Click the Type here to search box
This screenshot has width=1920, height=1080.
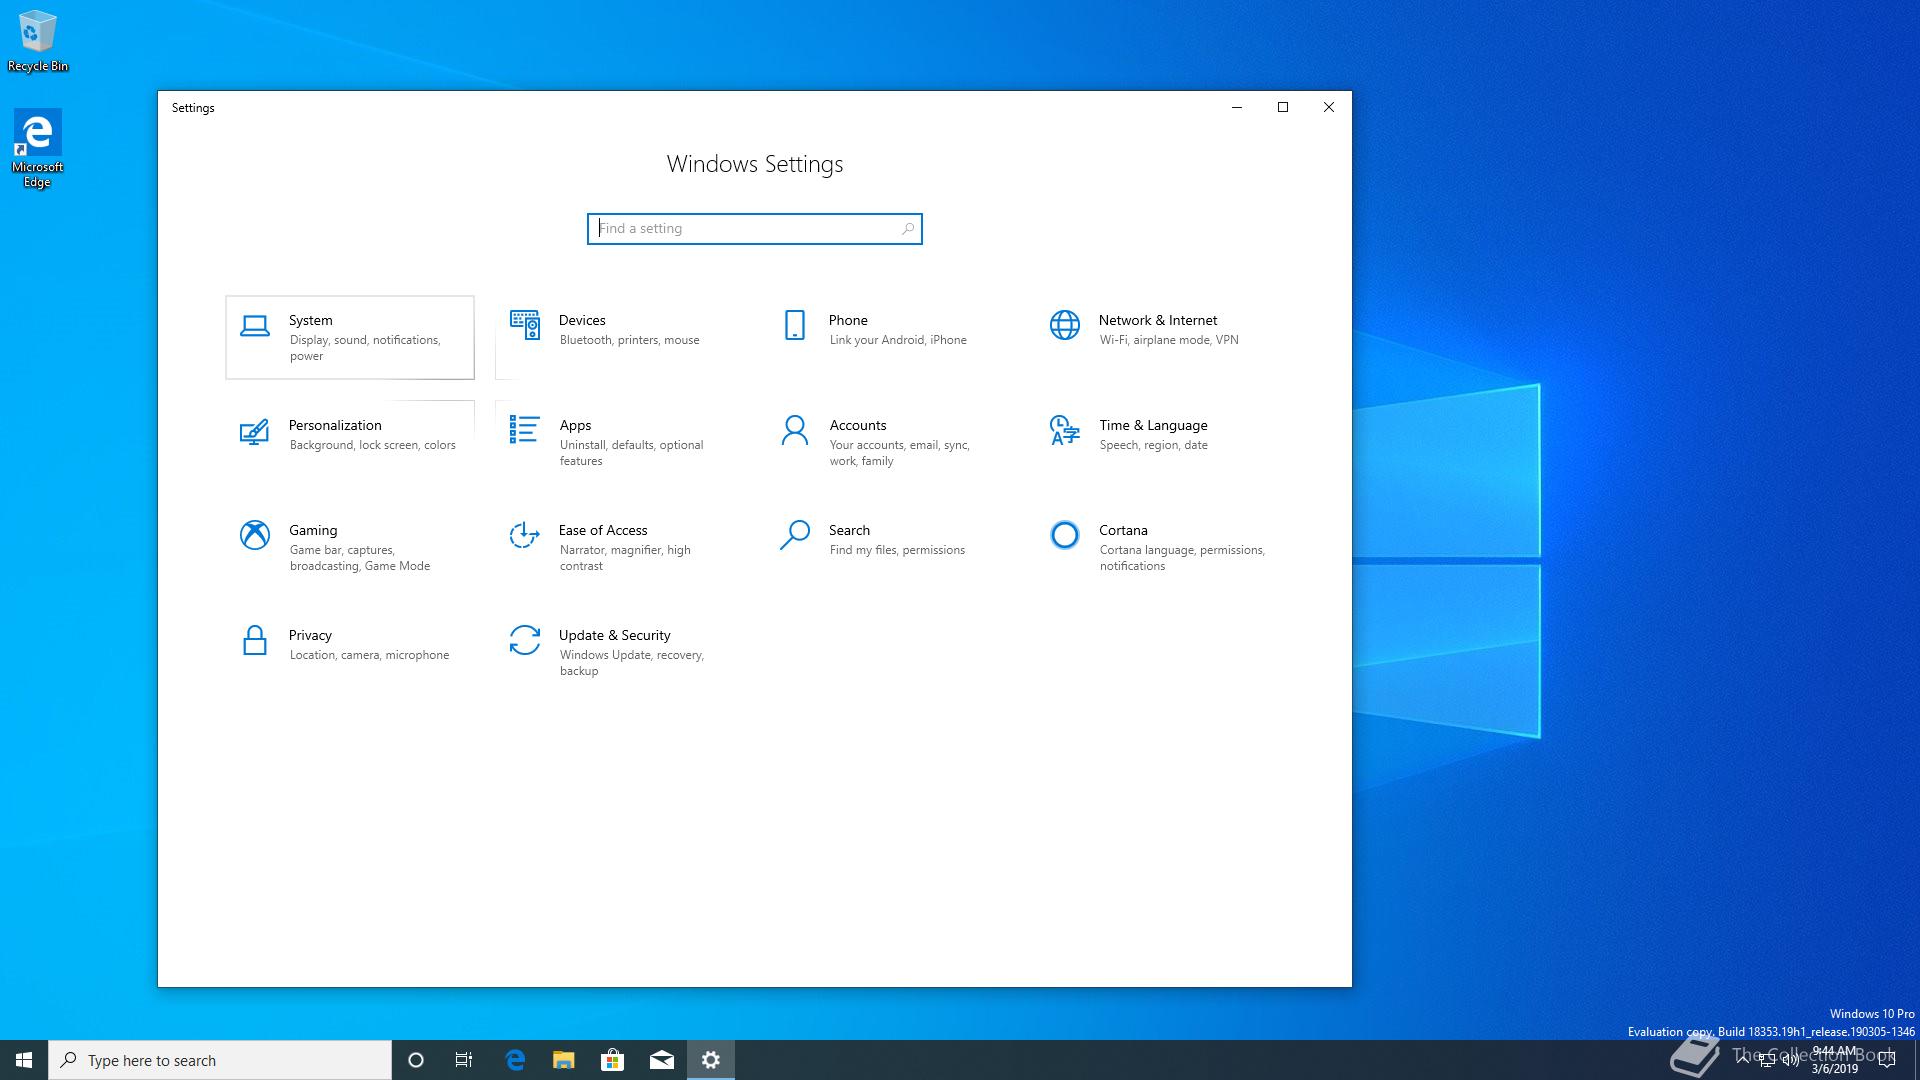click(220, 1060)
